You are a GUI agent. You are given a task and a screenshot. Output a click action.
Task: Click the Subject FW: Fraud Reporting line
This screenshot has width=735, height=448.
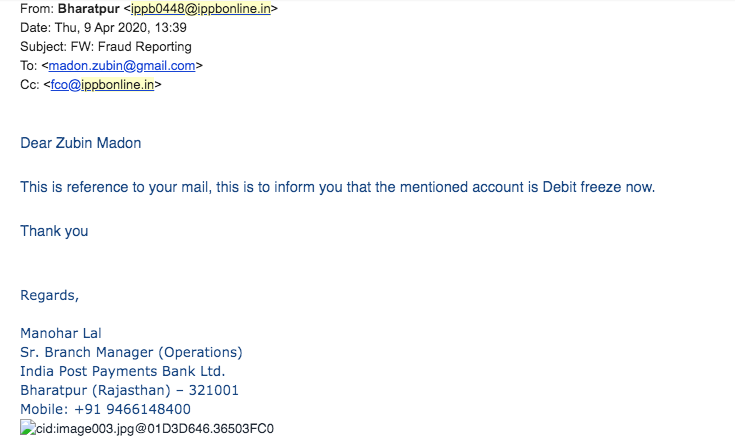coord(106,46)
